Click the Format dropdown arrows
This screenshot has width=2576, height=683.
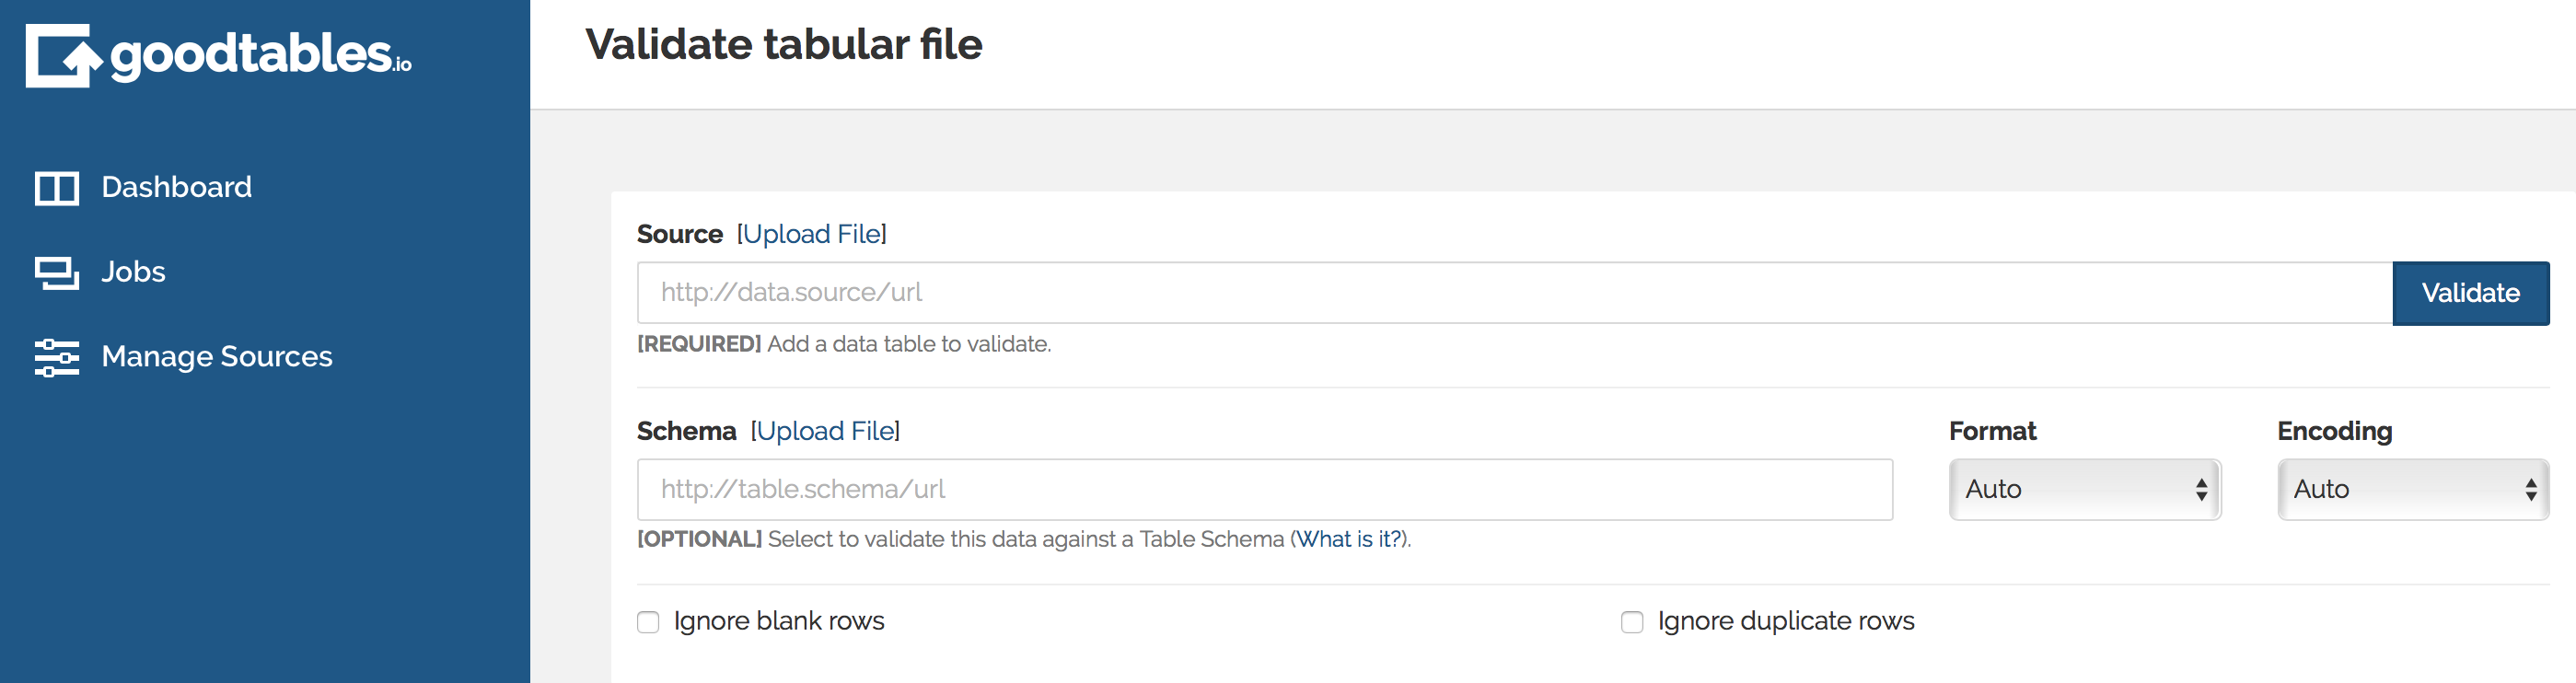2201,489
